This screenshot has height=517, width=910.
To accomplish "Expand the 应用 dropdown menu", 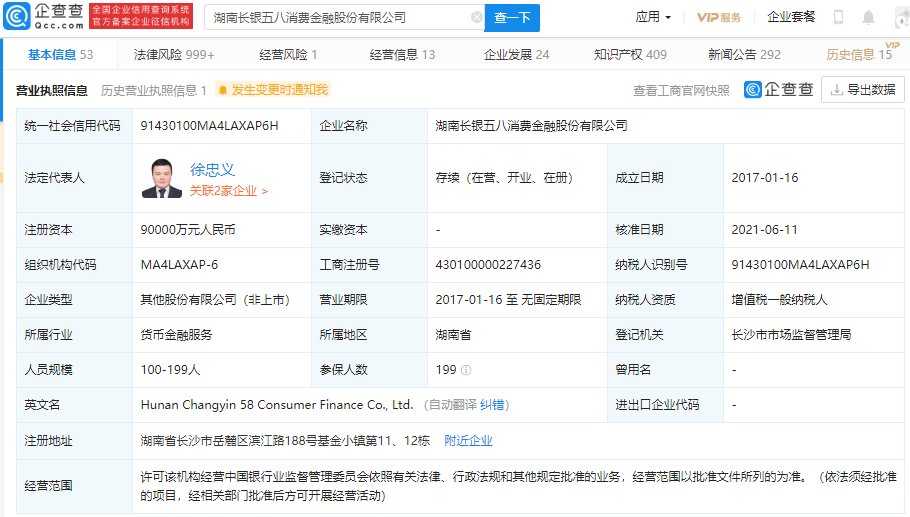I will [653, 17].
